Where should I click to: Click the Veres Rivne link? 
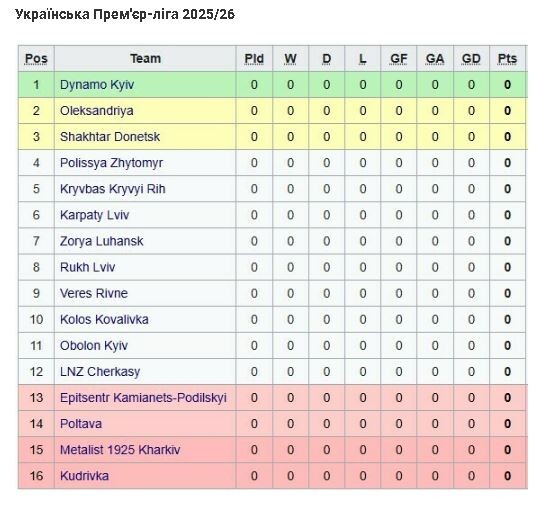[94, 293]
